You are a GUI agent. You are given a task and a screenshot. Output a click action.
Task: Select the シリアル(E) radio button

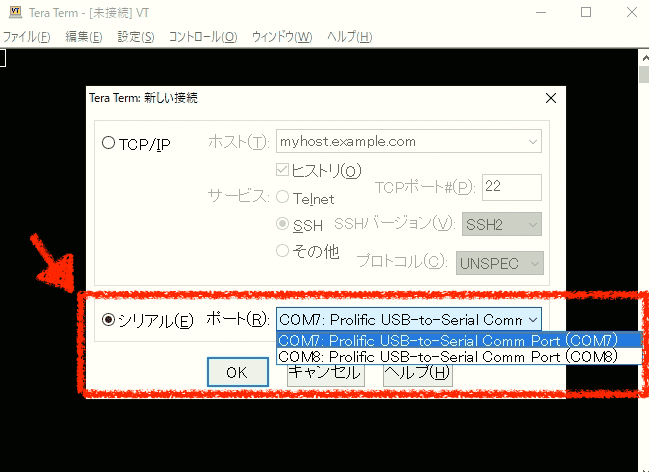(108, 319)
